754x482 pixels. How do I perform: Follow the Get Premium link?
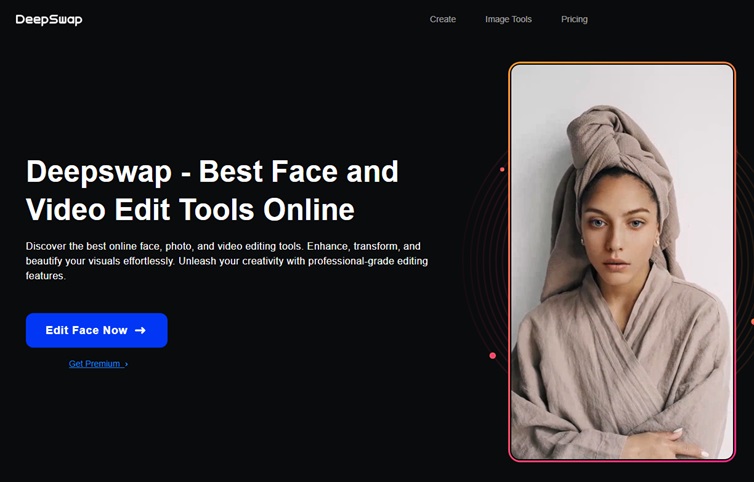(98, 364)
